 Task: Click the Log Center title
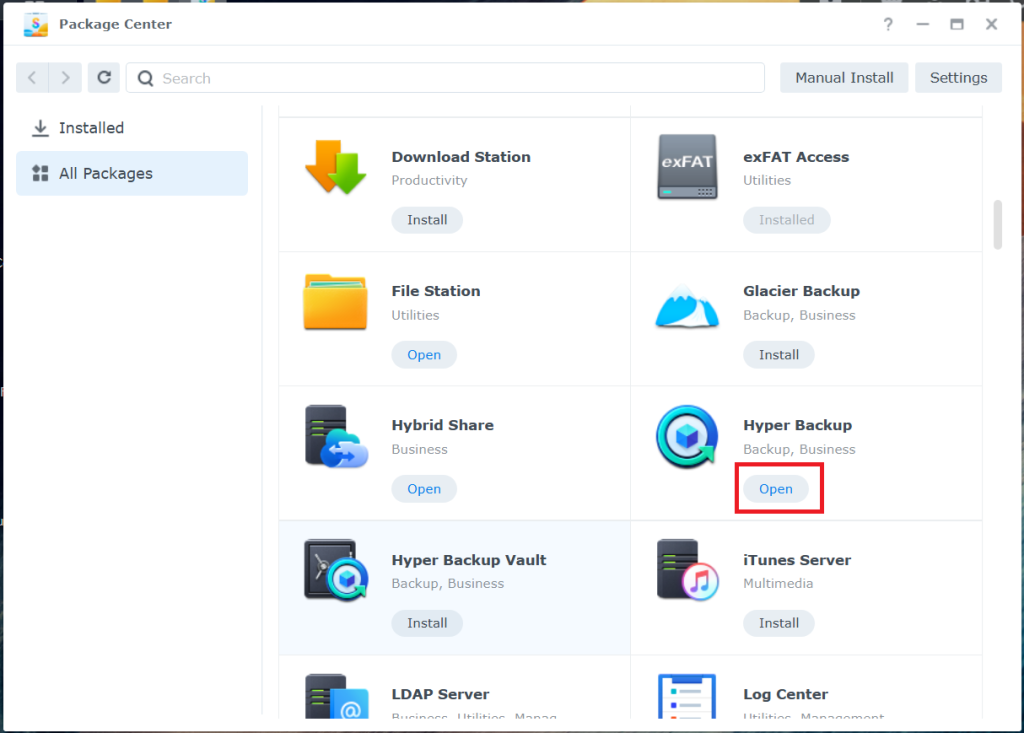coord(786,694)
